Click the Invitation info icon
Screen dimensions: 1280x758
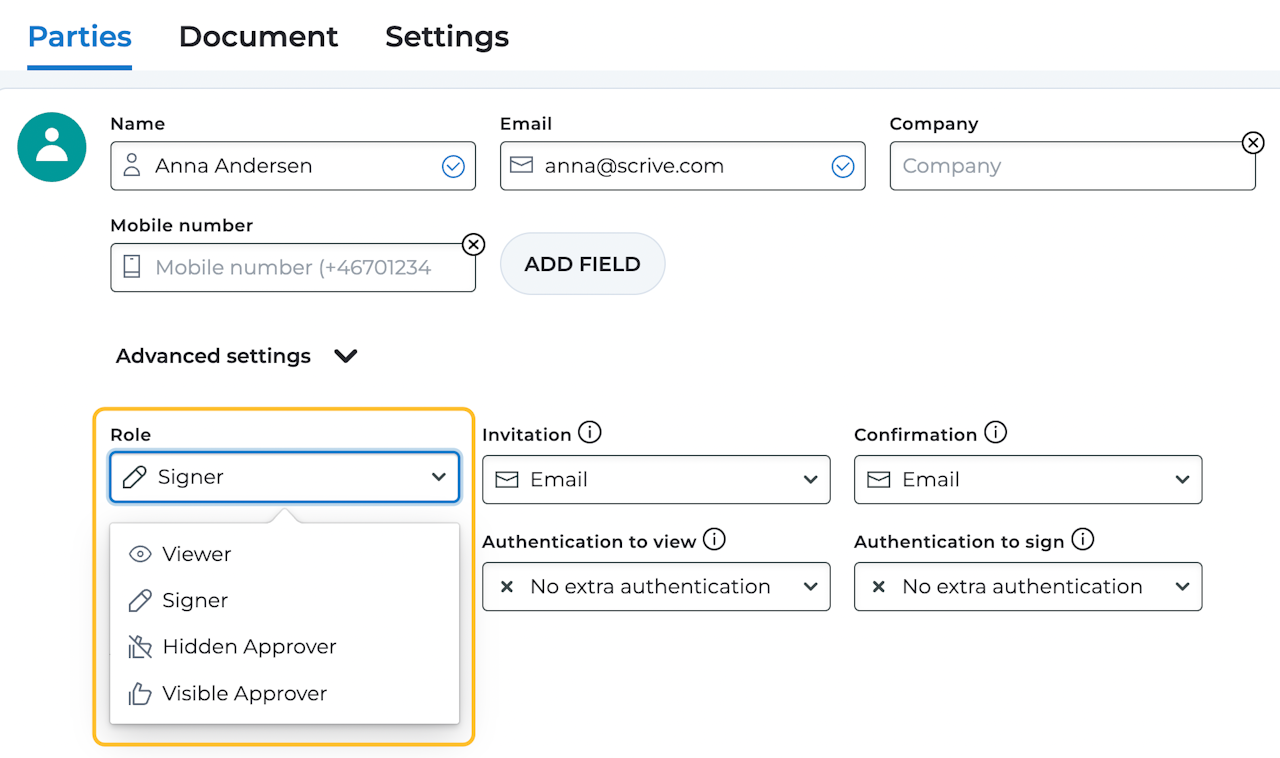(590, 433)
